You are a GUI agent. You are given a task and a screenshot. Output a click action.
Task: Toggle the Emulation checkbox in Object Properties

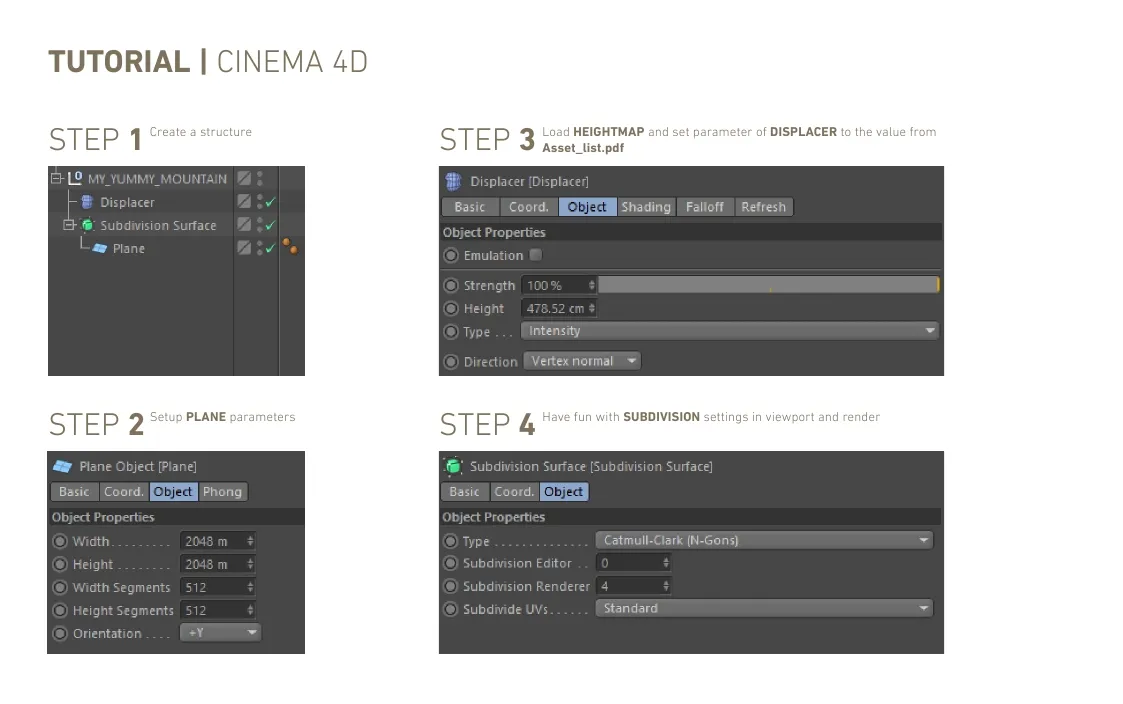pos(536,255)
